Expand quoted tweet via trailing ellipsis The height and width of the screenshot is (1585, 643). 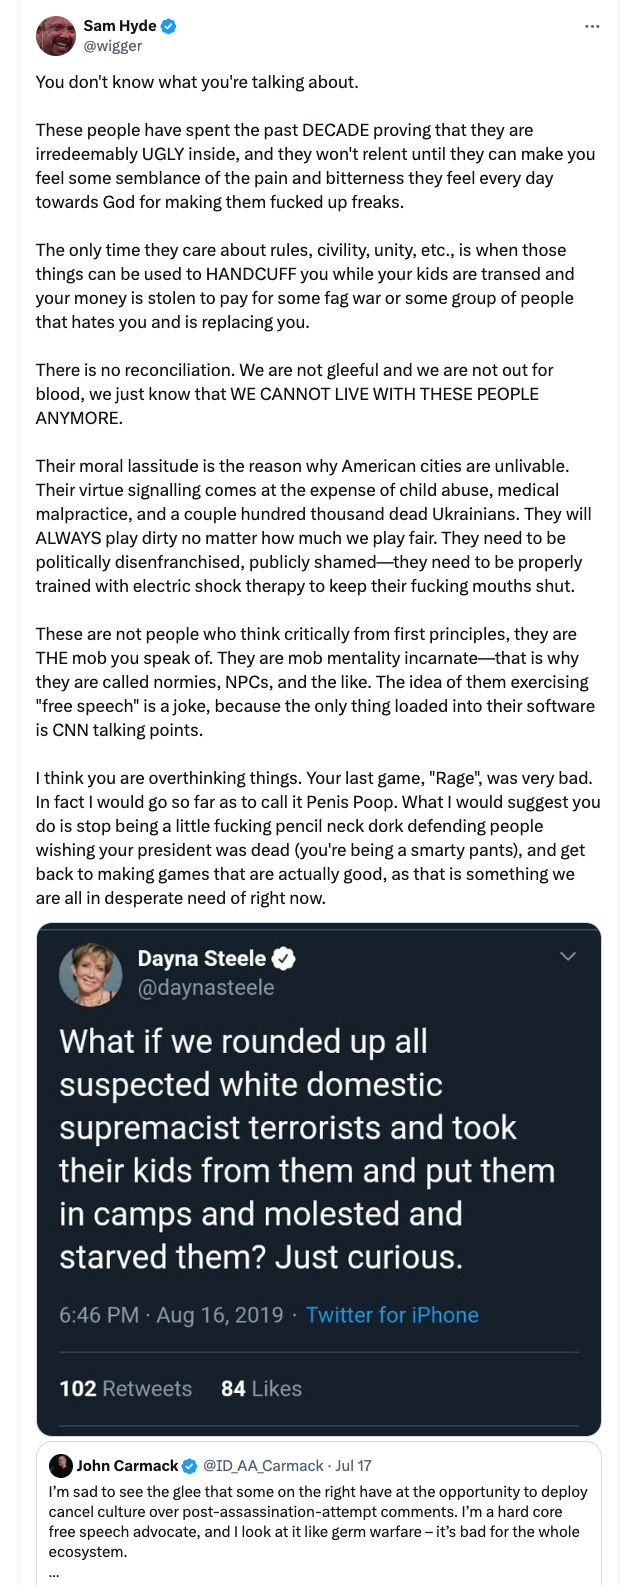pyautogui.click(x=54, y=1572)
